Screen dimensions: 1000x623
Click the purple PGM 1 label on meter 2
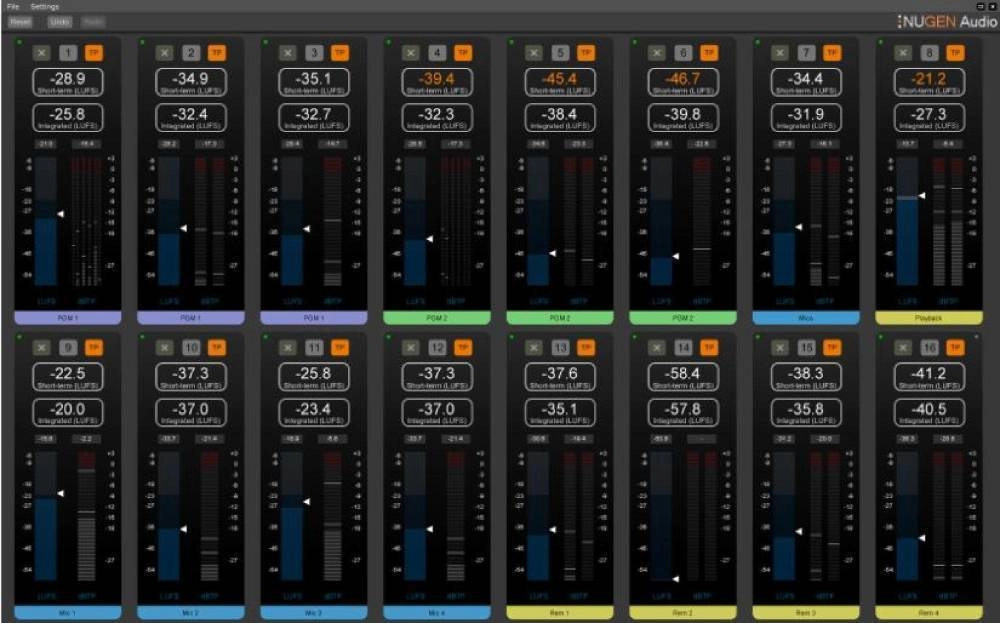pyautogui.click(x=191, y=318)
